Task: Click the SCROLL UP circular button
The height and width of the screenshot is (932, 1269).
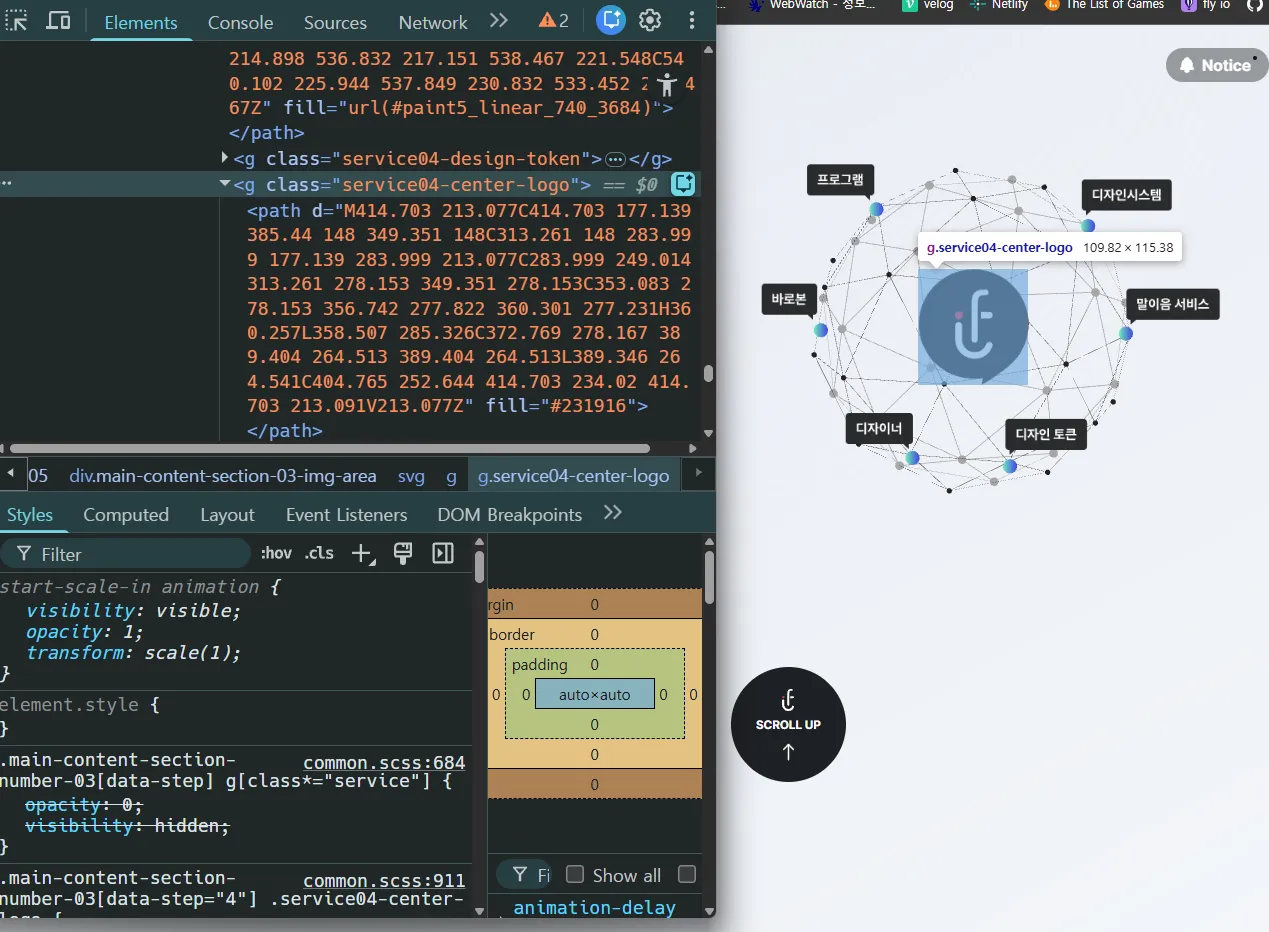Action: [788, 725]
